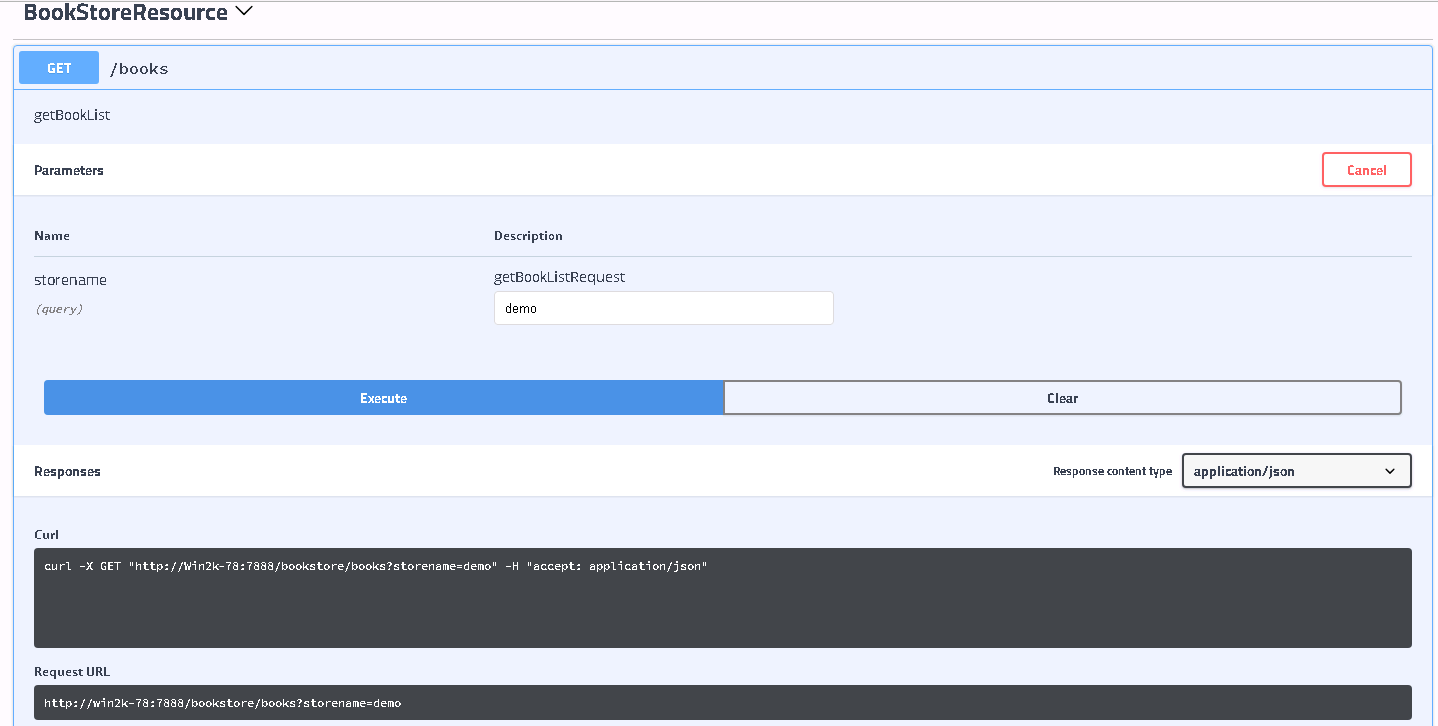1438x726 pixels.
Task: Click the getBookListRequest description text
Action: (x=559, y=277)
